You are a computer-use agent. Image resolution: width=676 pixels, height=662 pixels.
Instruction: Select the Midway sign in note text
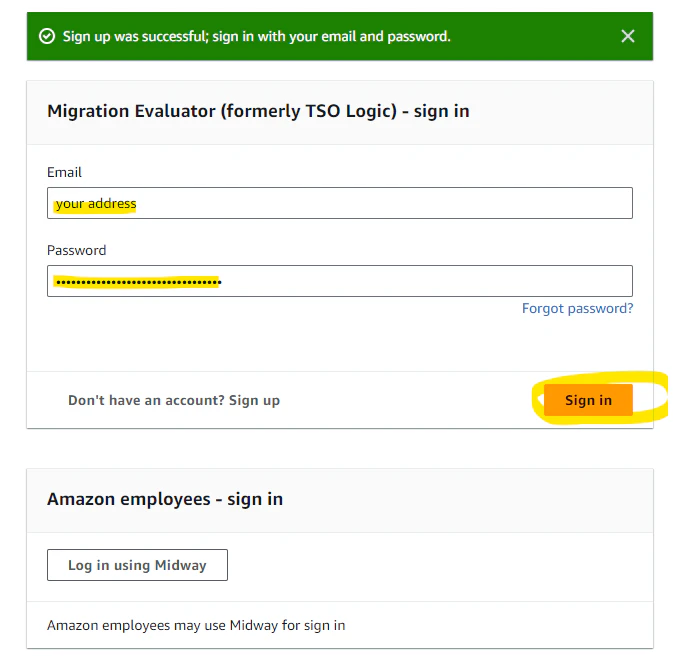click(196, 625)
